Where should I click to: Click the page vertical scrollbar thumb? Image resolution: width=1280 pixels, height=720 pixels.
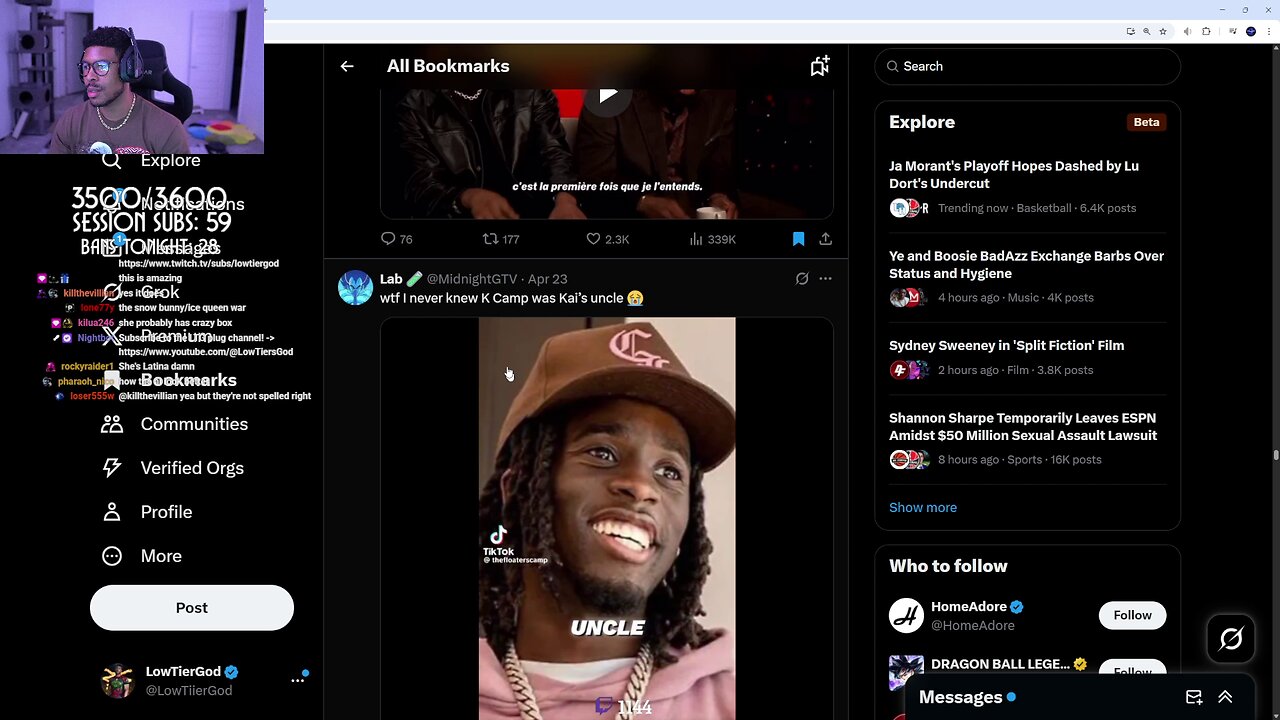point(1275,455)
